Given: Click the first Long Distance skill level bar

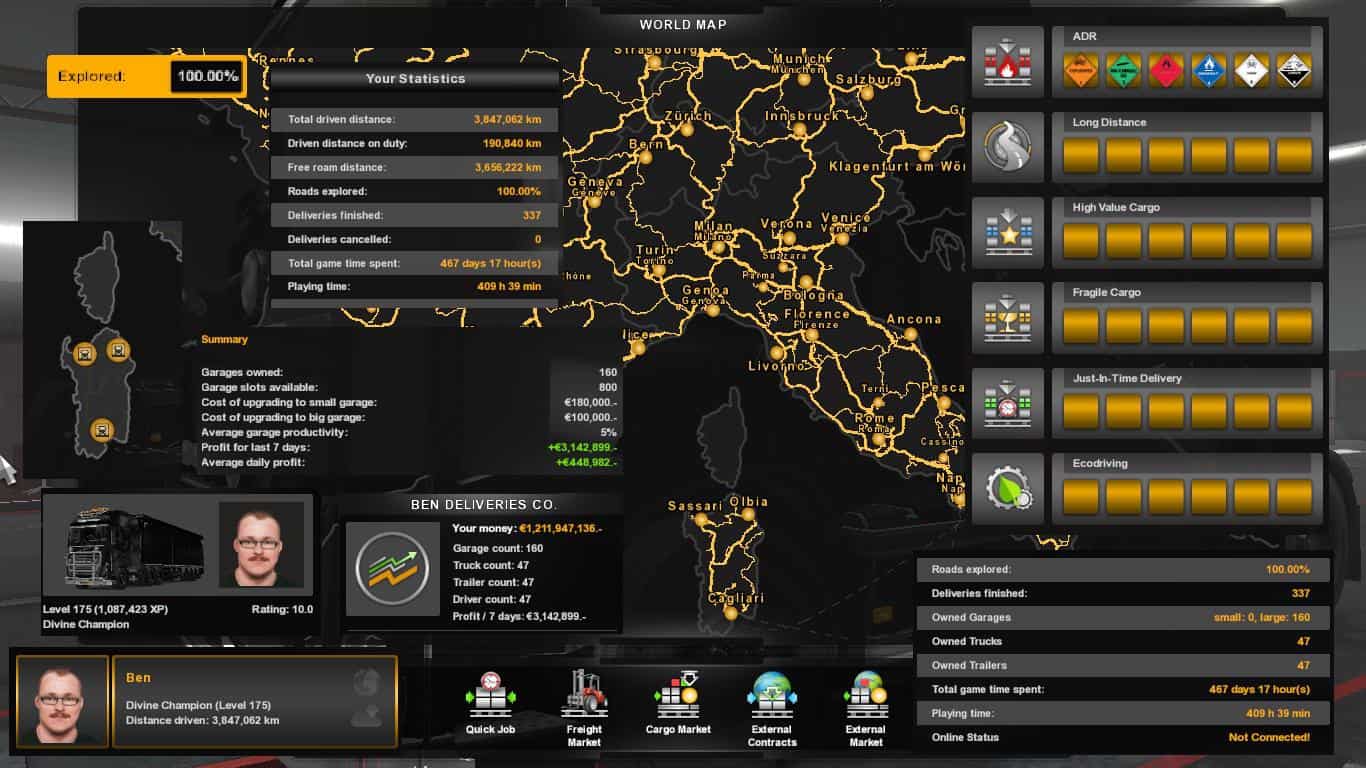Looking at the screenshot, I should point(1080,156).
